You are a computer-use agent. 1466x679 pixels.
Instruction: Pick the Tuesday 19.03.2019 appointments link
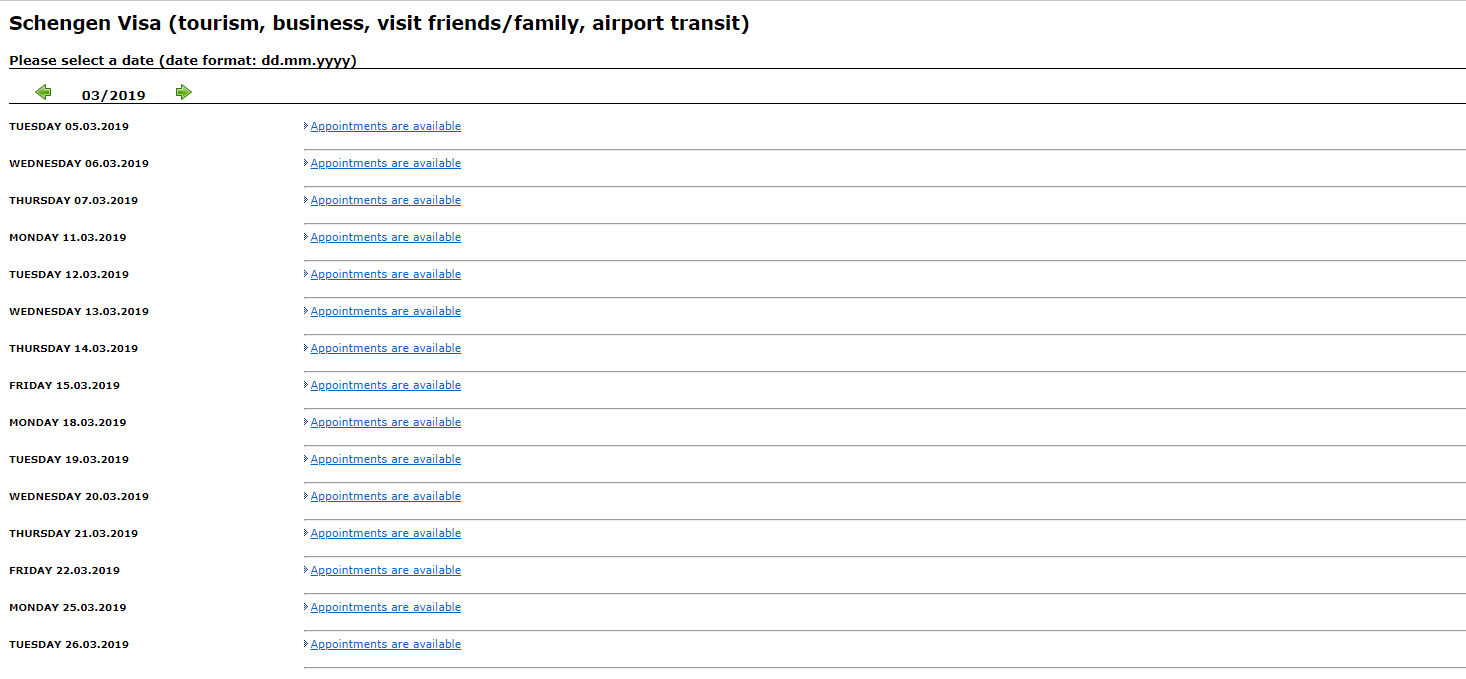point(386,459)
